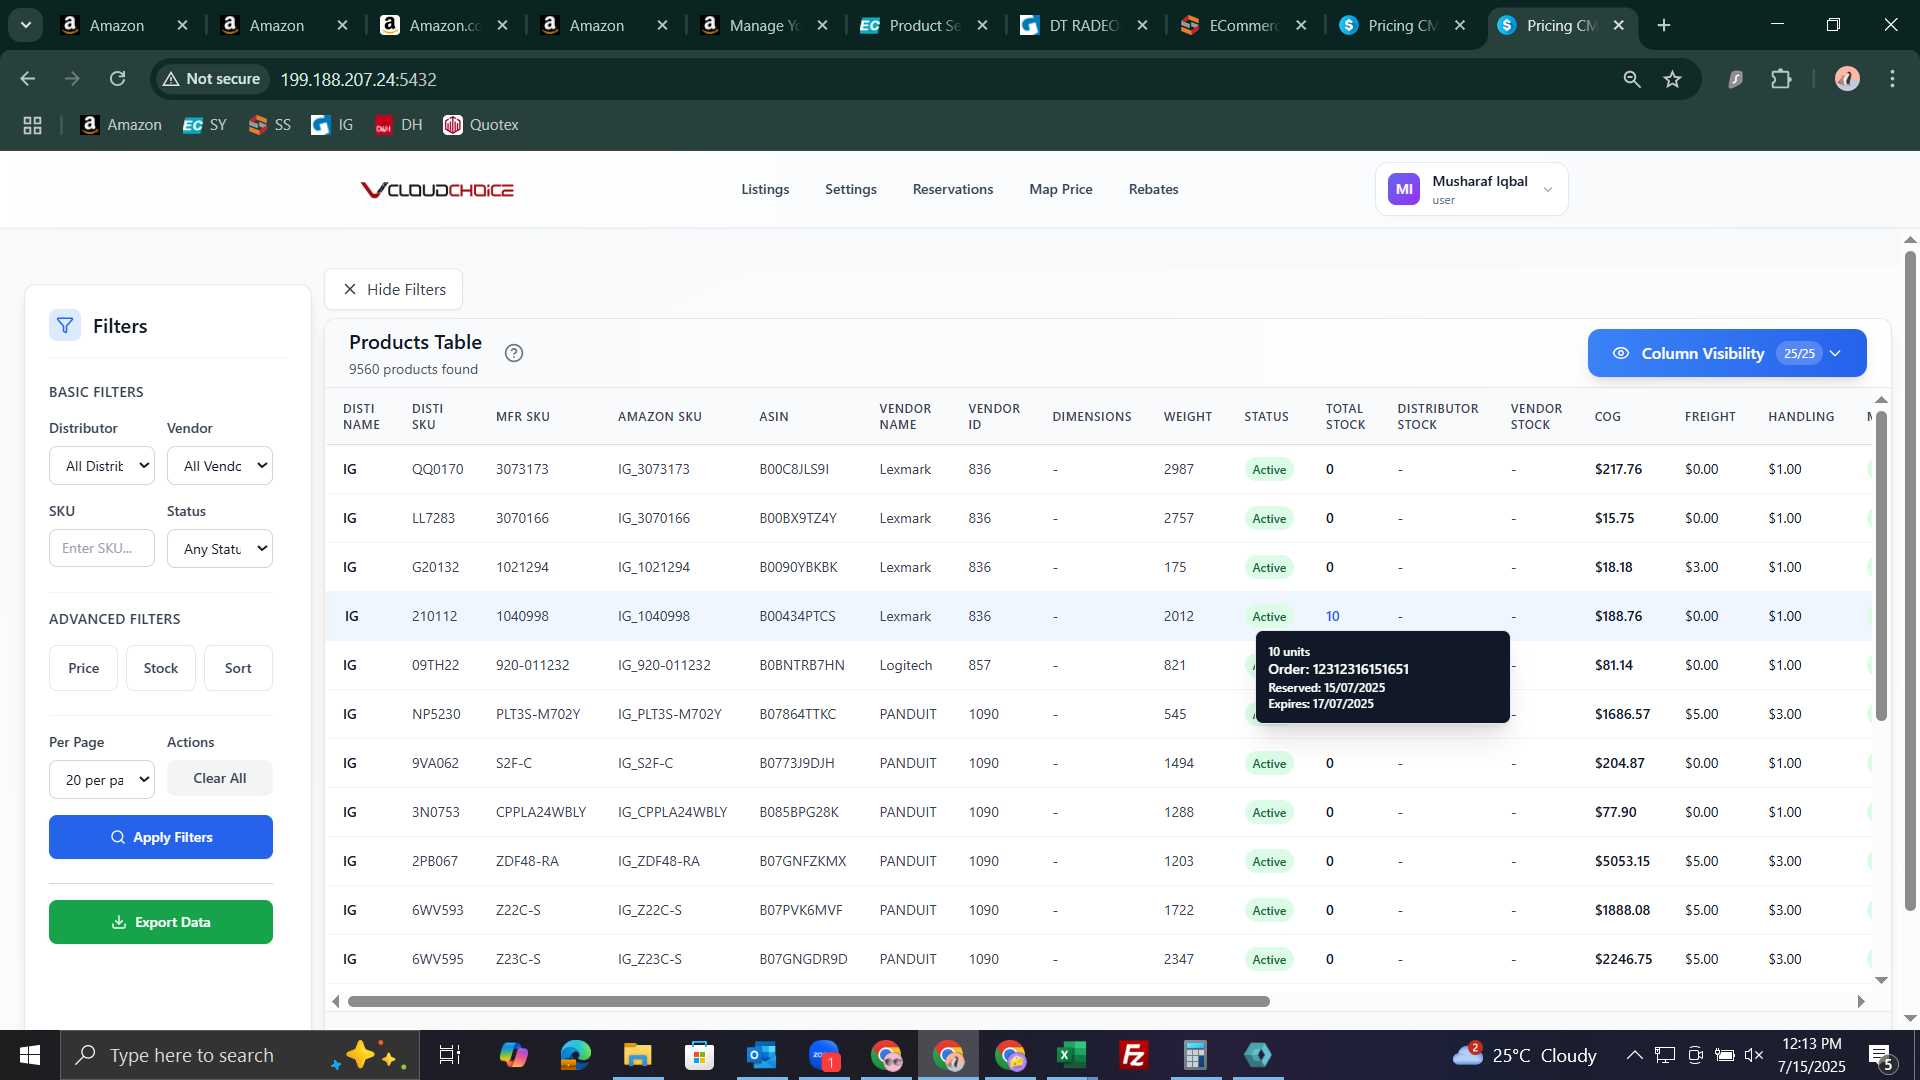
Task: Click the Logitech vendor name cell
Action: pos(906,665)
